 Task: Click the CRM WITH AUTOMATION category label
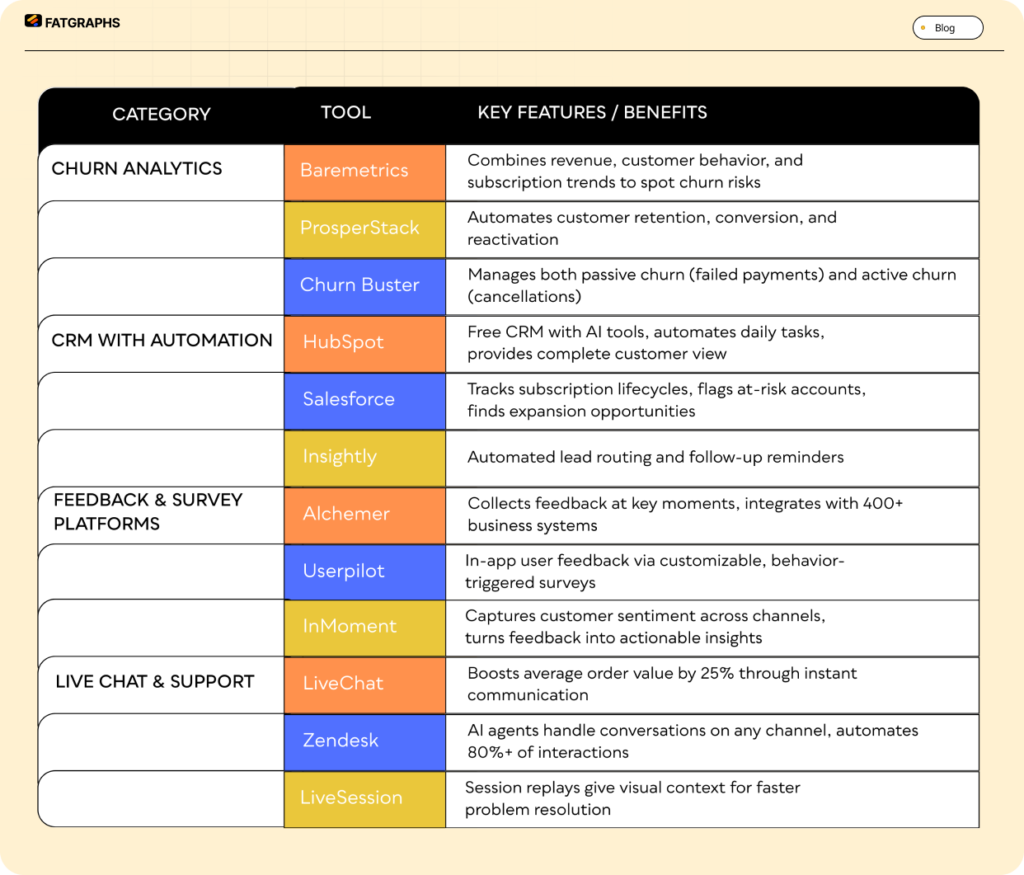162,340
